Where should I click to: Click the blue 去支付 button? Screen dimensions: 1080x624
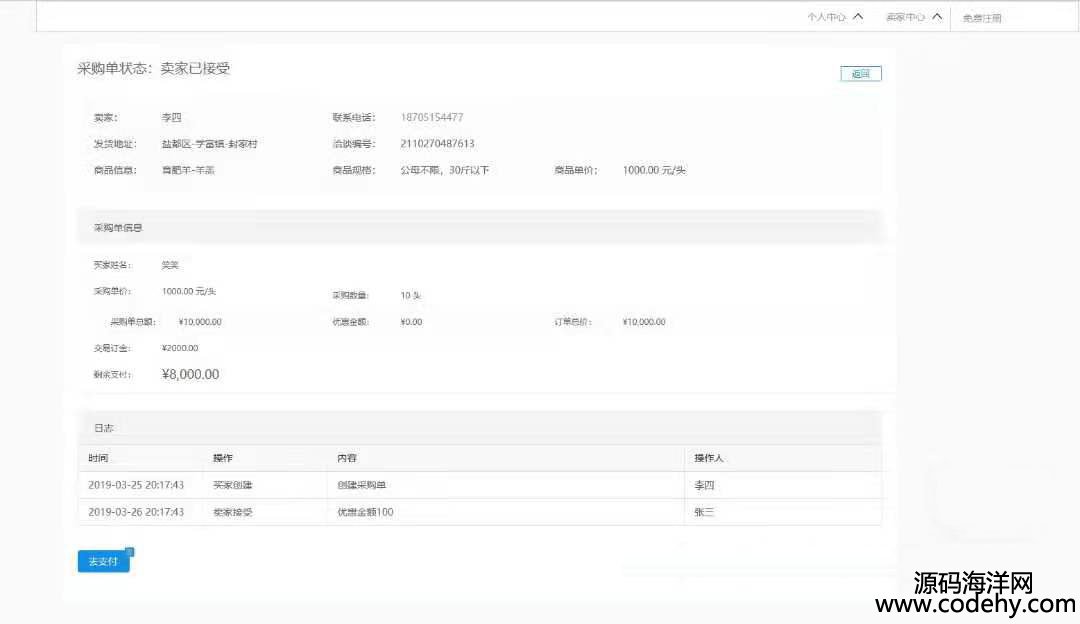pos(103,561)
